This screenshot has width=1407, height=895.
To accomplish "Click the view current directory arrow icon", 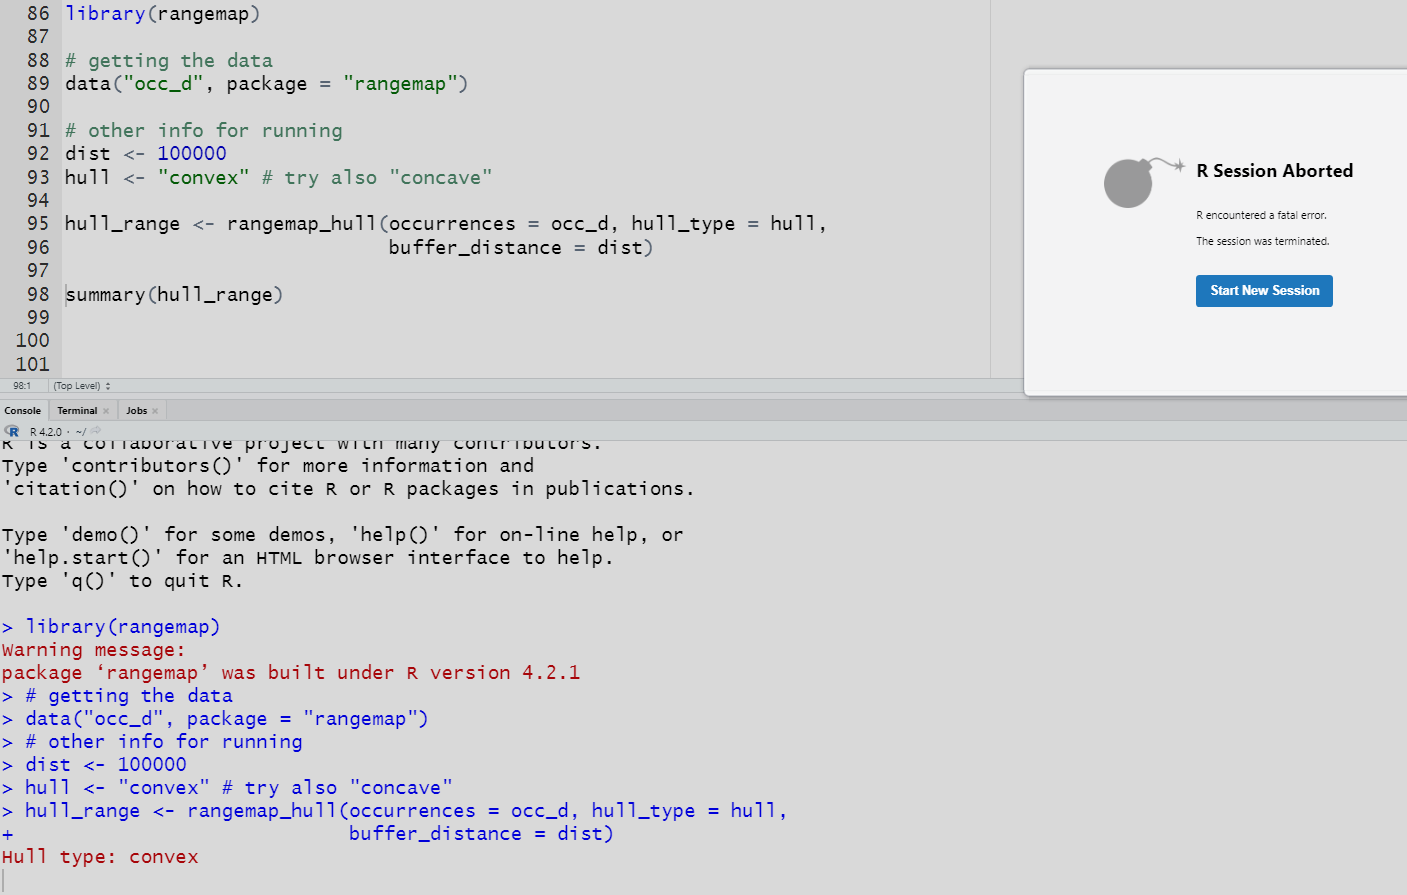I will click(96, 431).
